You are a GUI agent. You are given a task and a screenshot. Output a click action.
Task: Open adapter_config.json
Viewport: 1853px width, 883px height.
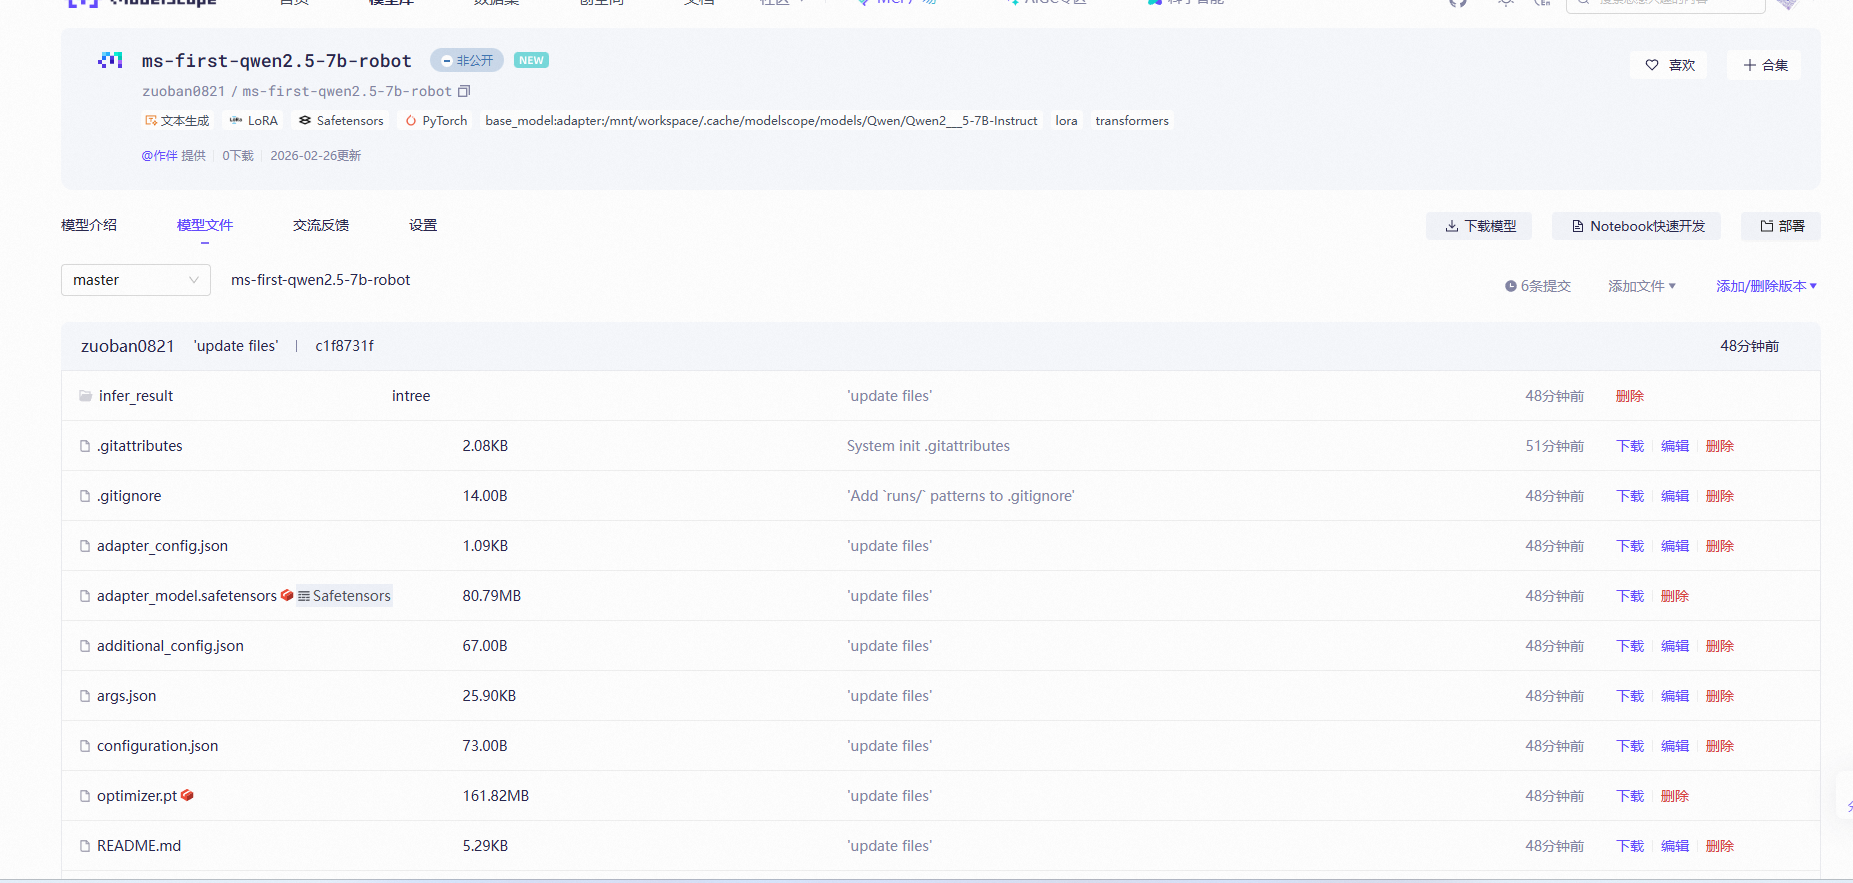click(x=162, y=546)
